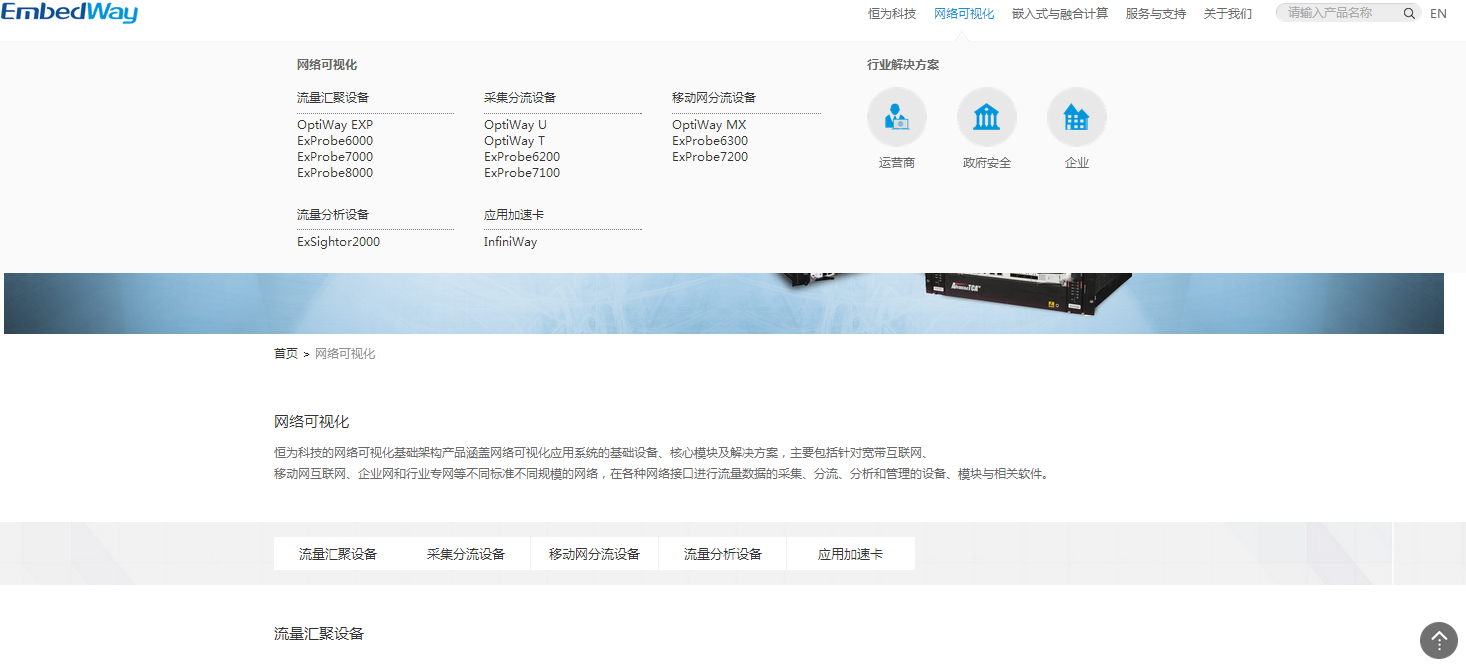The height and width of the screenshot is (672, 1466).
Task: Click the EmbedWay logo
Action: click(x=69, y=13)
